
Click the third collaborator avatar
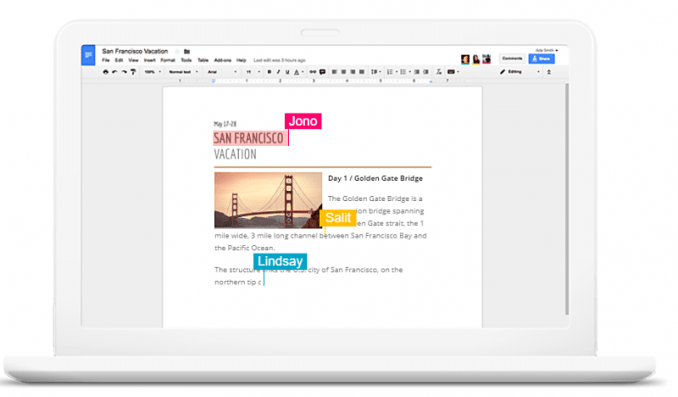(x=486, y=59)
